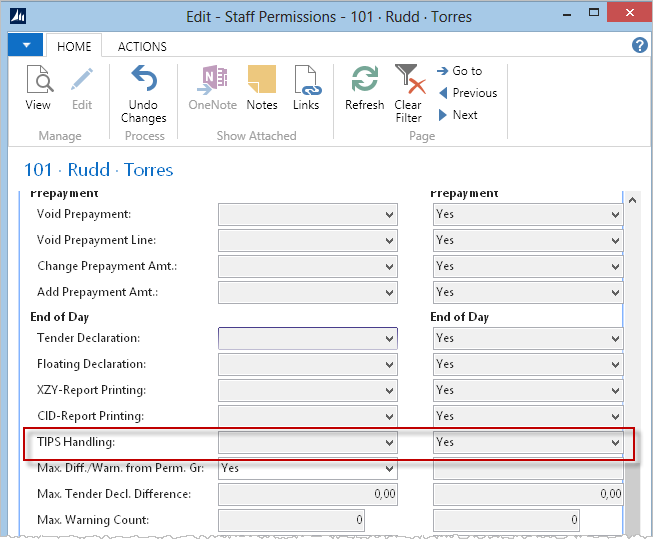Open help with the question mark icon
654x541 pixels.
(x=640, y=46)
